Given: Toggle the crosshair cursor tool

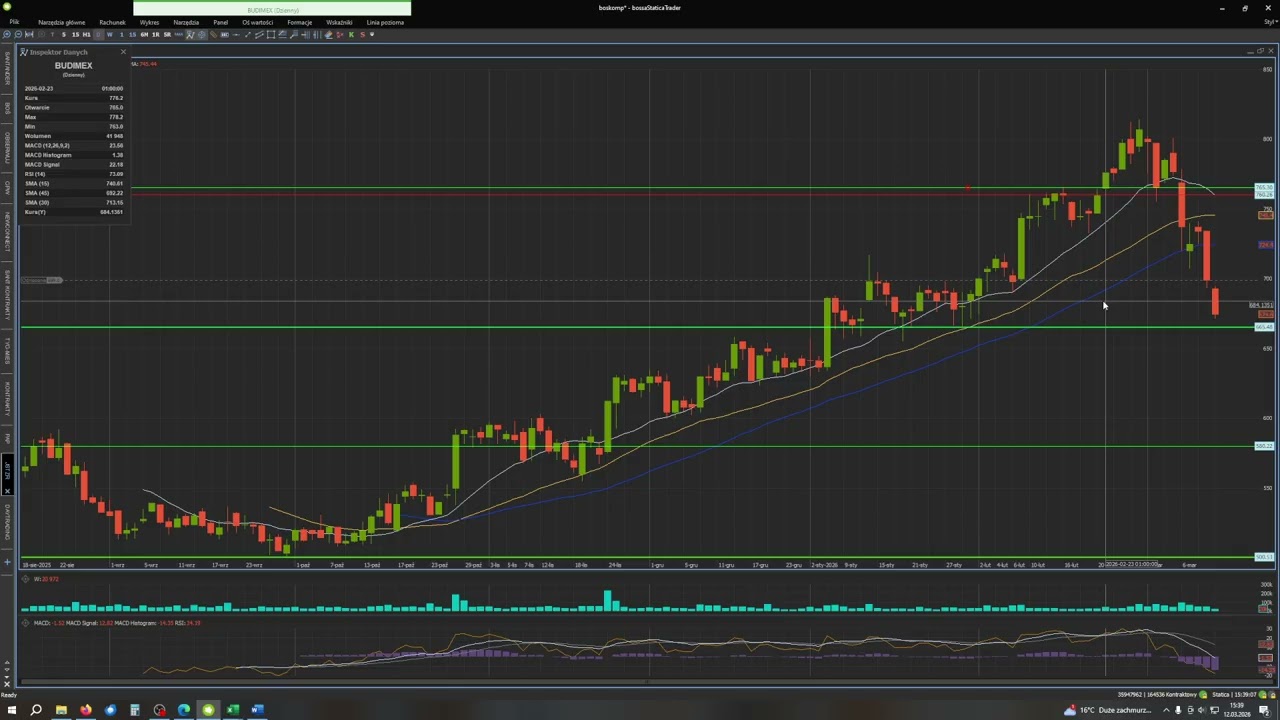Looking at the screenshot, I should tap(201, 34).
